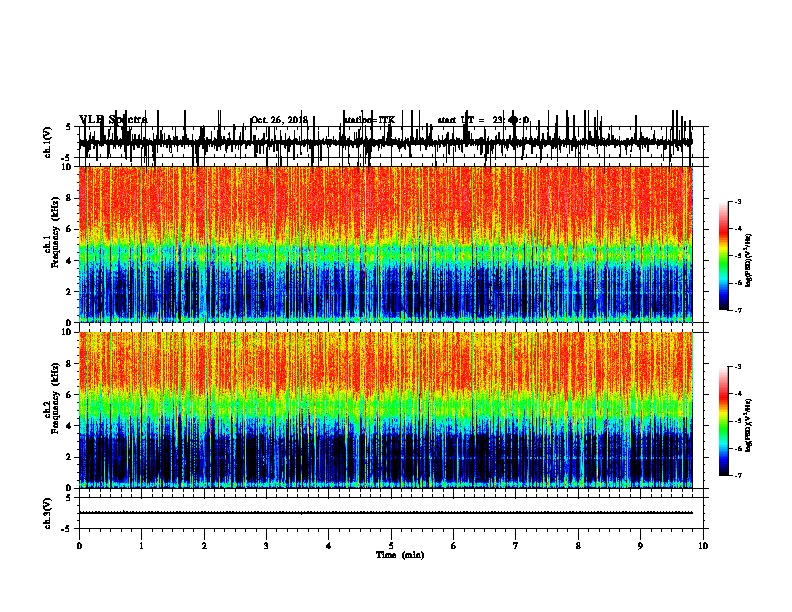Click the '8' kHz tick of ch.1 spectrogram
792x612 pixels.
pyautogui.click(x=70, y=198)
